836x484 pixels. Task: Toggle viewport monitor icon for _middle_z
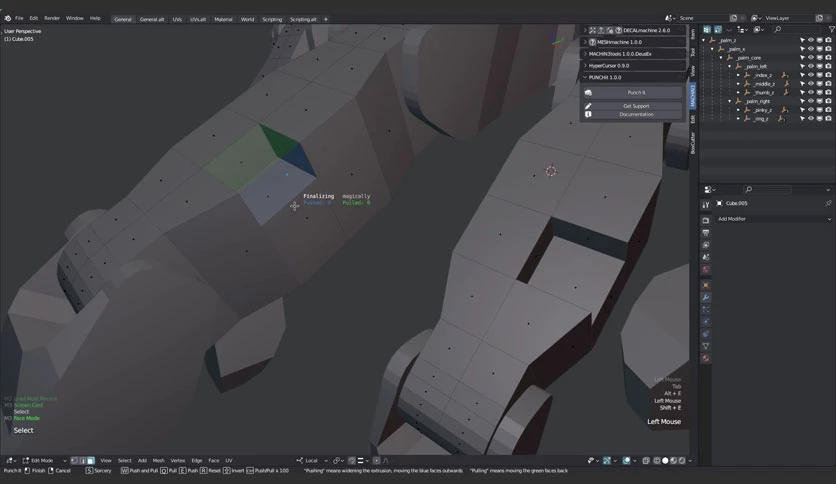point(819,84)
